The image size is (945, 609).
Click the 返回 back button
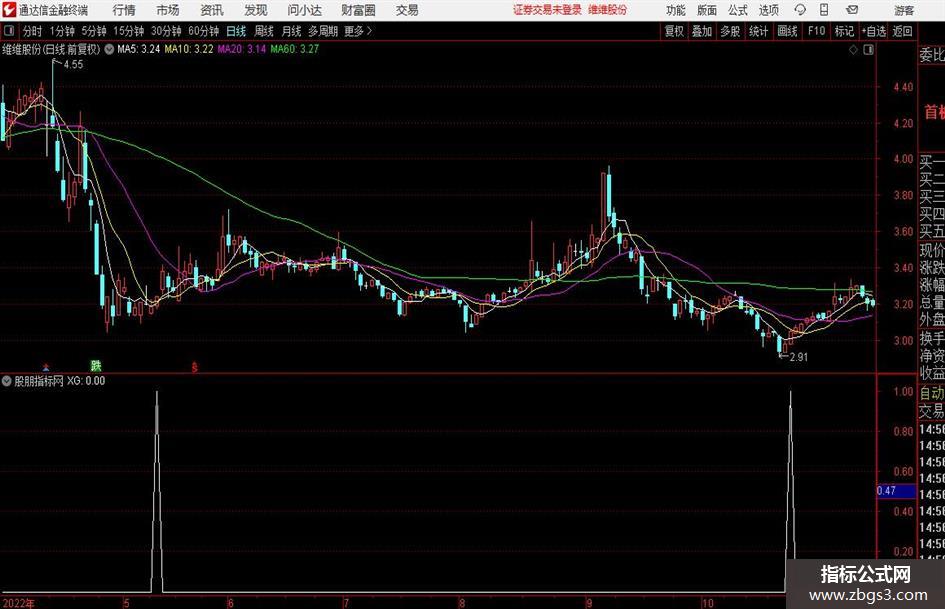point(902,31)
